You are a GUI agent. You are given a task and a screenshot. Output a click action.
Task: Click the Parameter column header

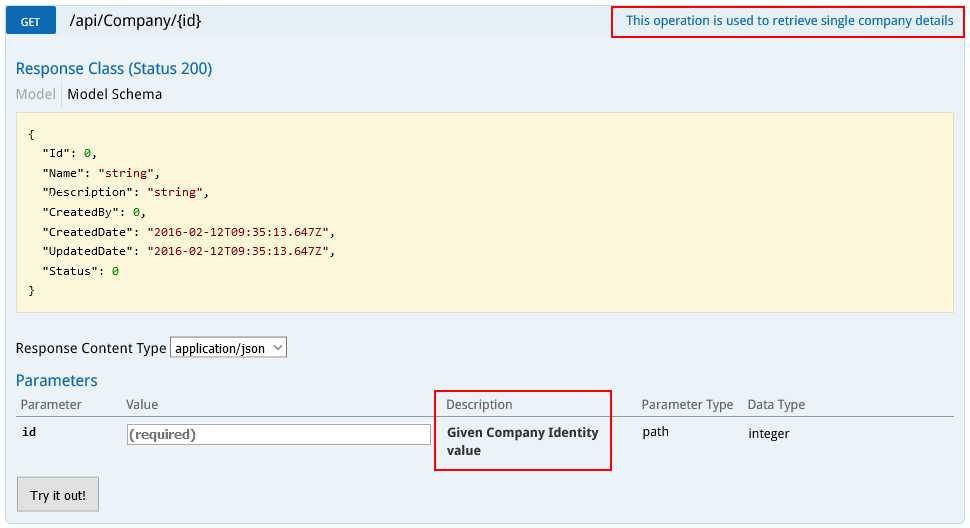(51, 404)
